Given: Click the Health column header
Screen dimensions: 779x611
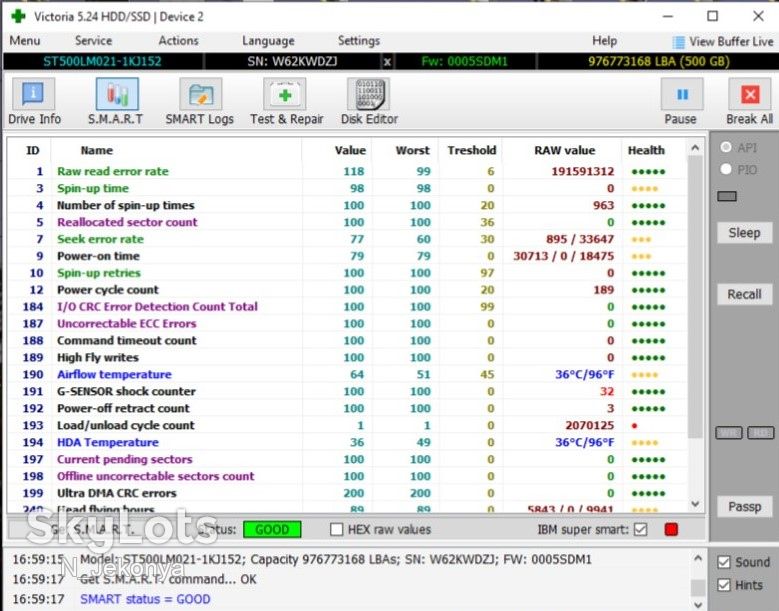Looking at the screenshot, I should point(646,150).
